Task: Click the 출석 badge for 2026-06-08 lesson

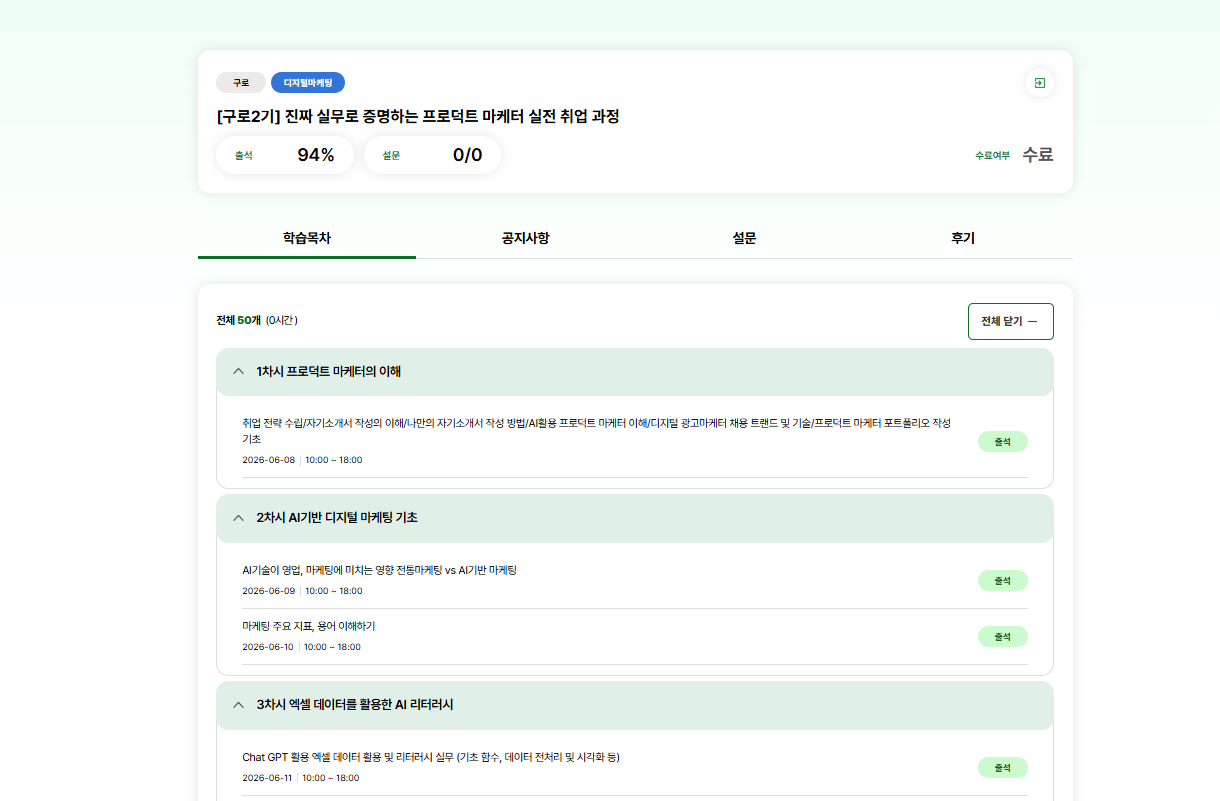Action: point(1002,441)
